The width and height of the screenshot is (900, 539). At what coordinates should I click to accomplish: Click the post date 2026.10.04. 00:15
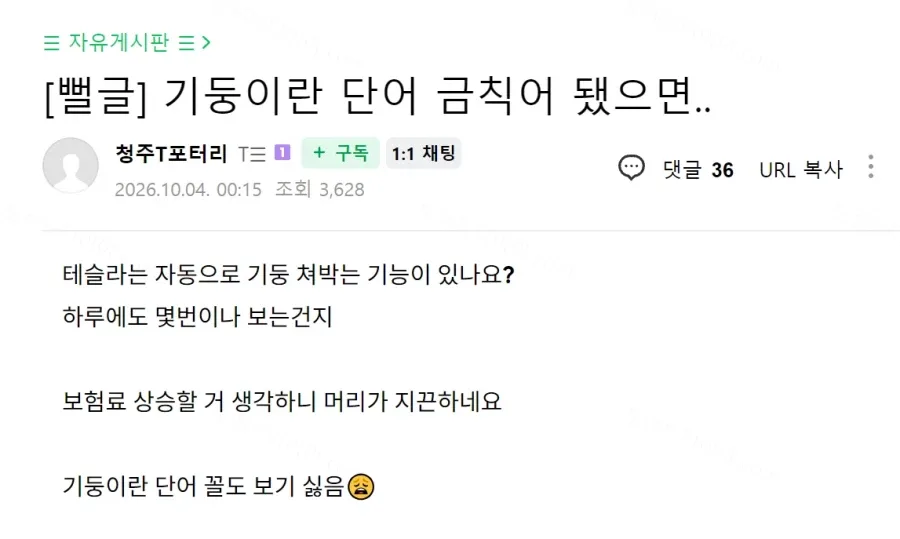point(188,189)
